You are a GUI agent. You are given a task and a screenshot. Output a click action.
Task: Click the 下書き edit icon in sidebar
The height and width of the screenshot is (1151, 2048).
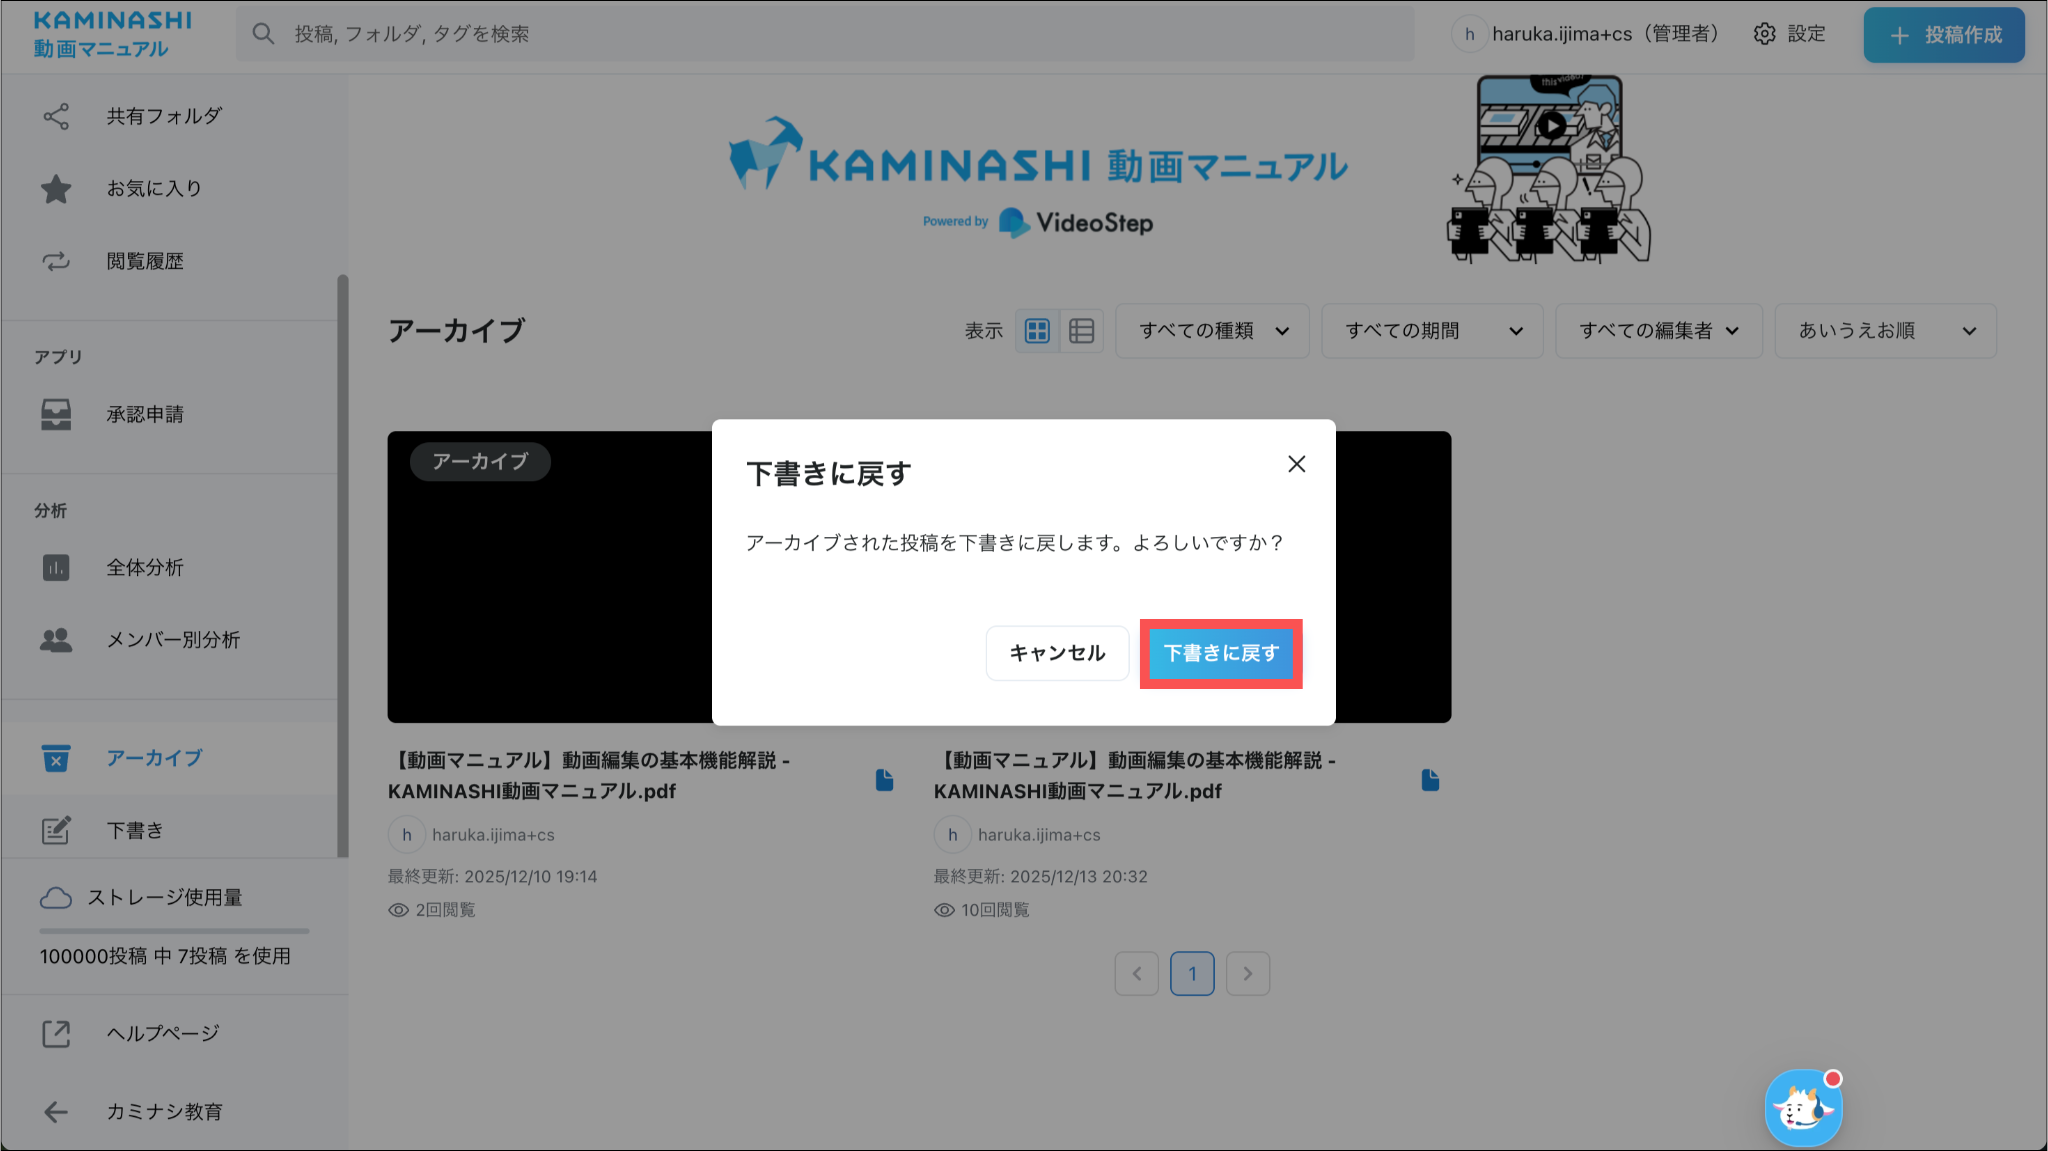(56, 830)
